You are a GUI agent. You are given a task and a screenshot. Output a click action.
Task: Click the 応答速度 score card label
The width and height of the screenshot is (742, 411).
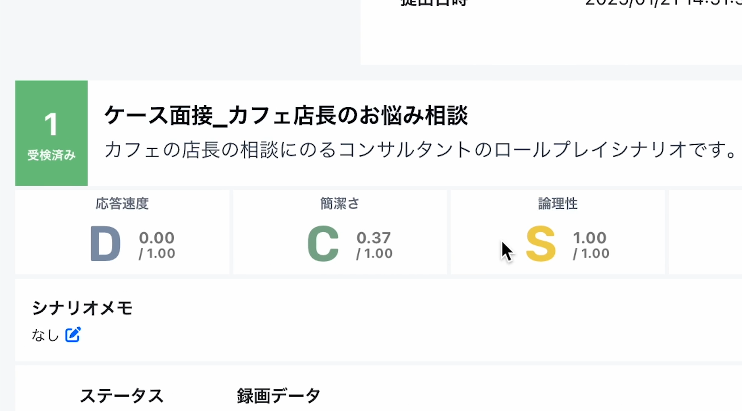coord(122,203)
